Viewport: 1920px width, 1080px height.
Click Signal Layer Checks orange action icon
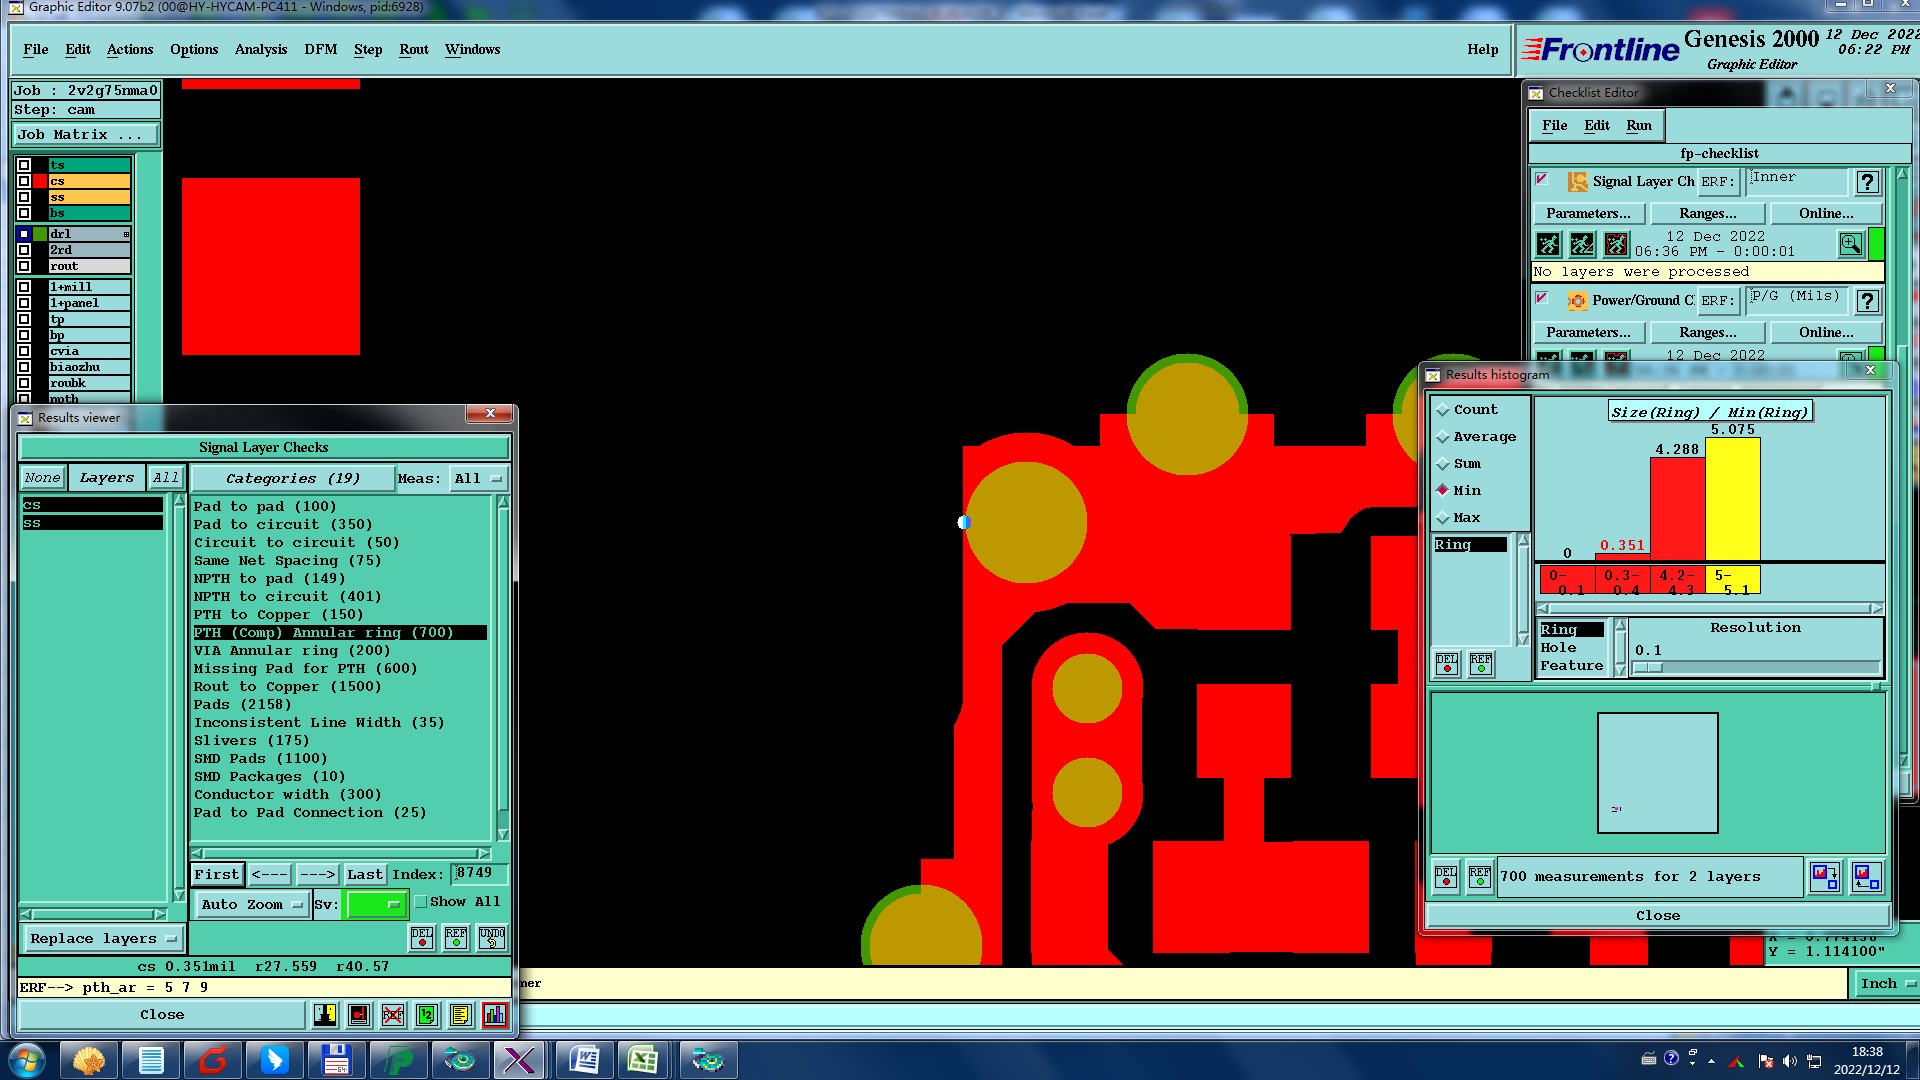[1578, 181]
